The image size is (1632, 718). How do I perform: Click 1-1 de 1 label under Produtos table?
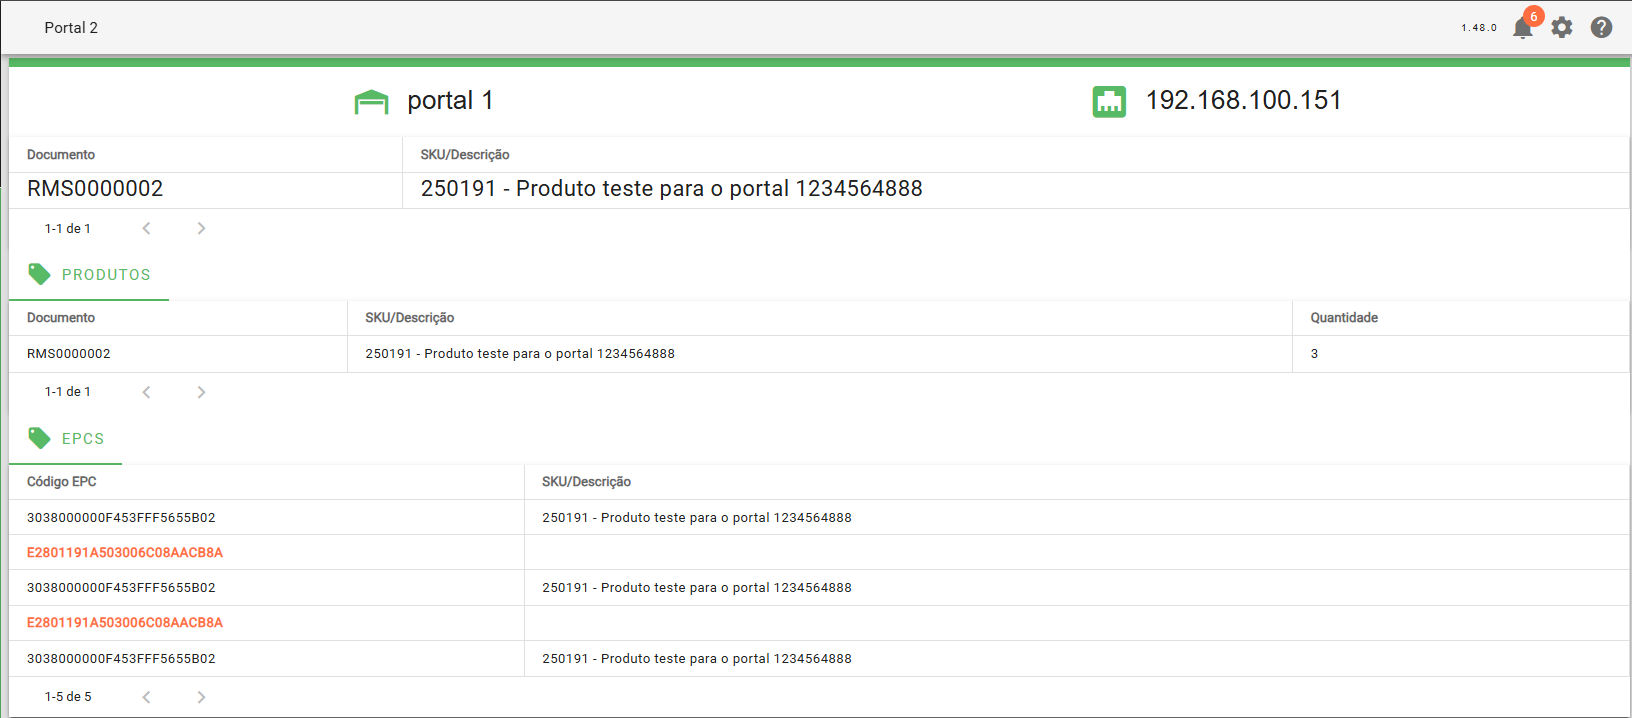pyautogui.click(x=68, y=392)
